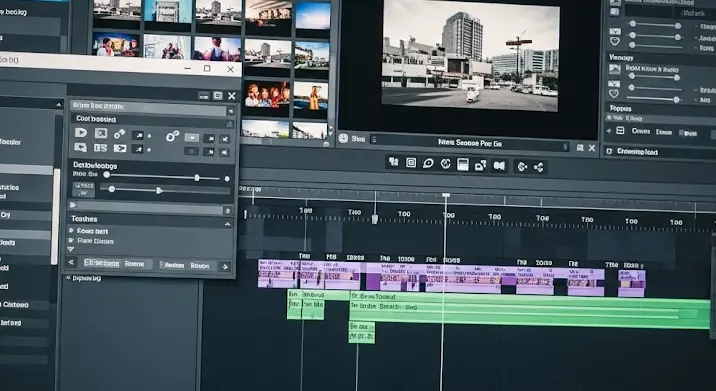Viewport: 716px width, 391px height.
Task: Click the globe circle icon in center toolbar
Action: point(446,164)
